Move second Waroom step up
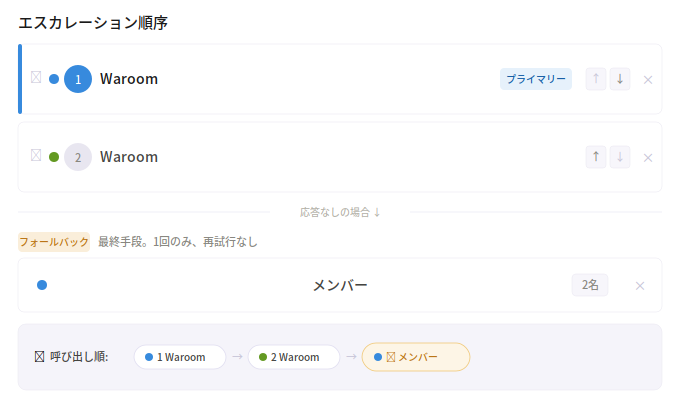This screenshot has height=406, width=680. 596,157
